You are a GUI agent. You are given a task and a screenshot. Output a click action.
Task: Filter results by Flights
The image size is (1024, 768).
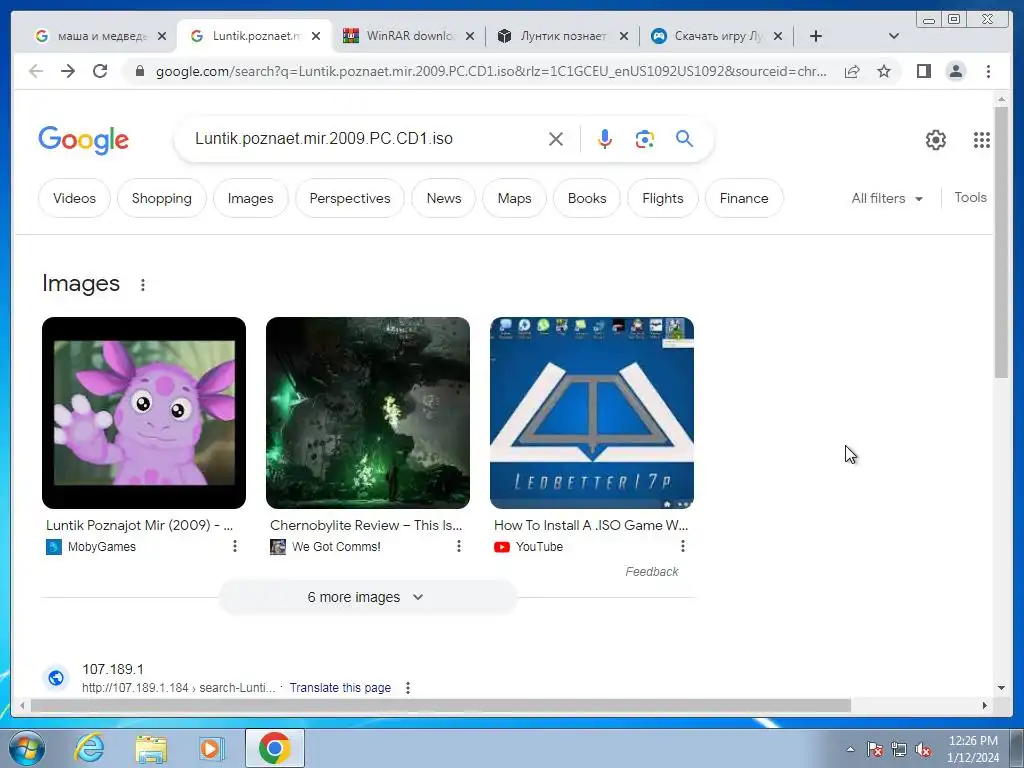tap(663, 198)
